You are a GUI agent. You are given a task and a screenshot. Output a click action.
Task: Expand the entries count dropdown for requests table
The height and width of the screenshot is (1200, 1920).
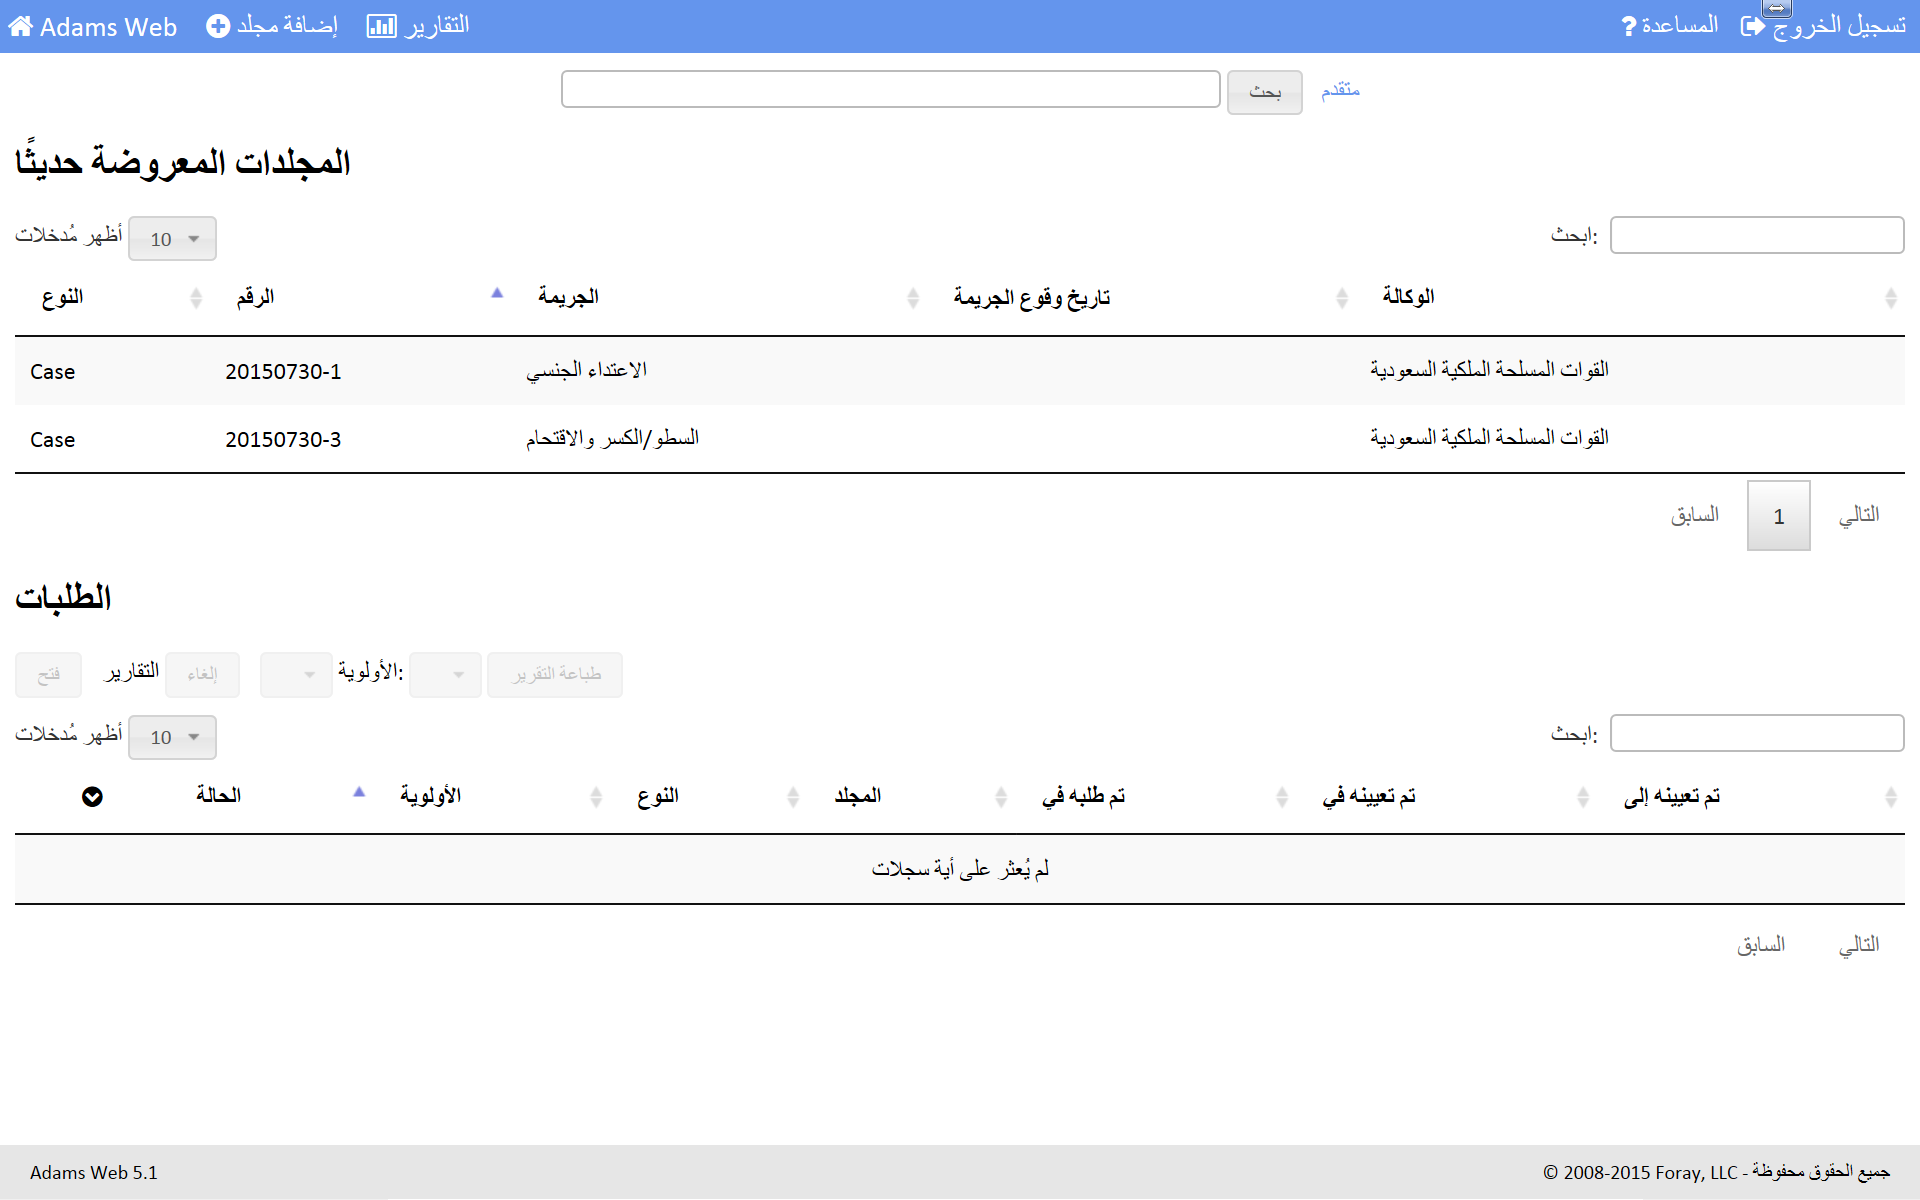pyautogui.click(x=173, y=737)
